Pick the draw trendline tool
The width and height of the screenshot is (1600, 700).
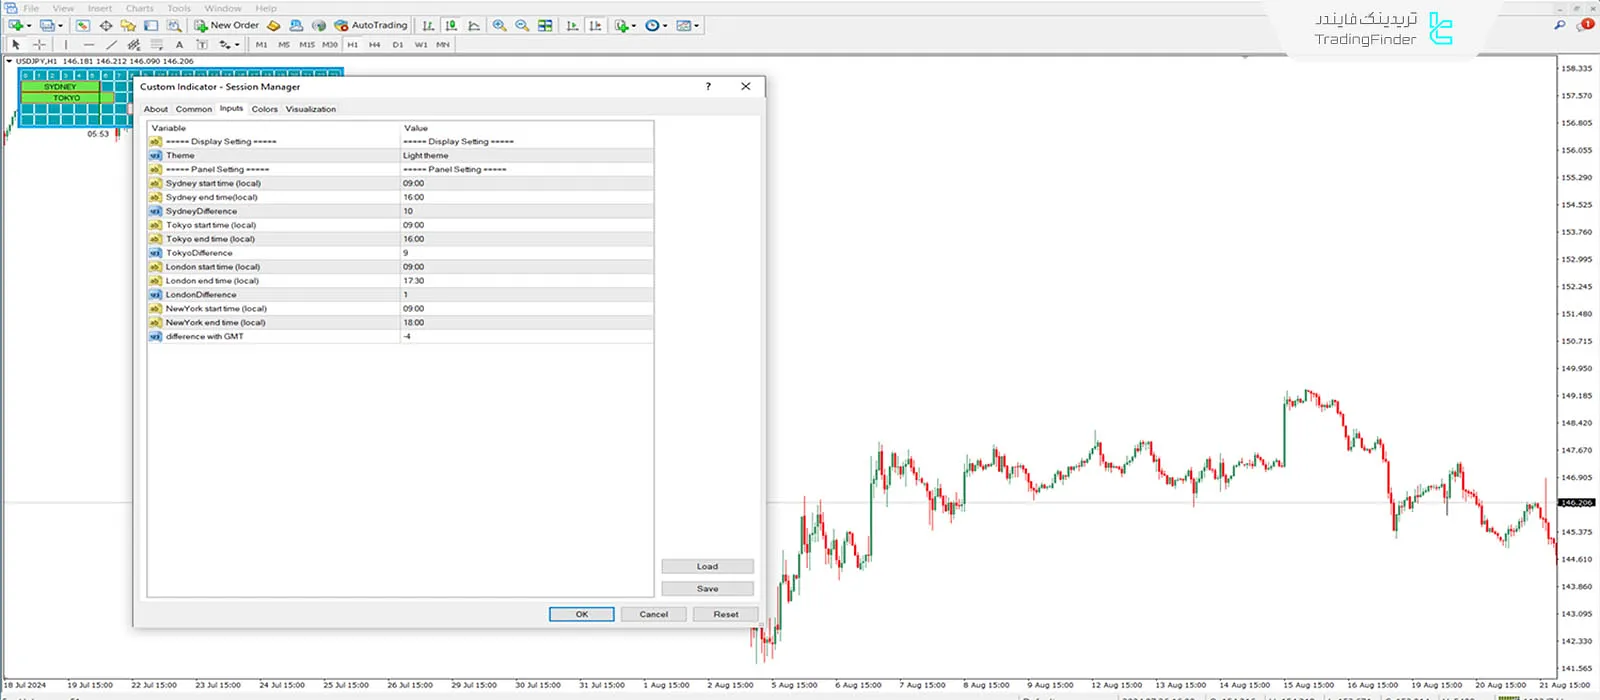pos(111,45)
